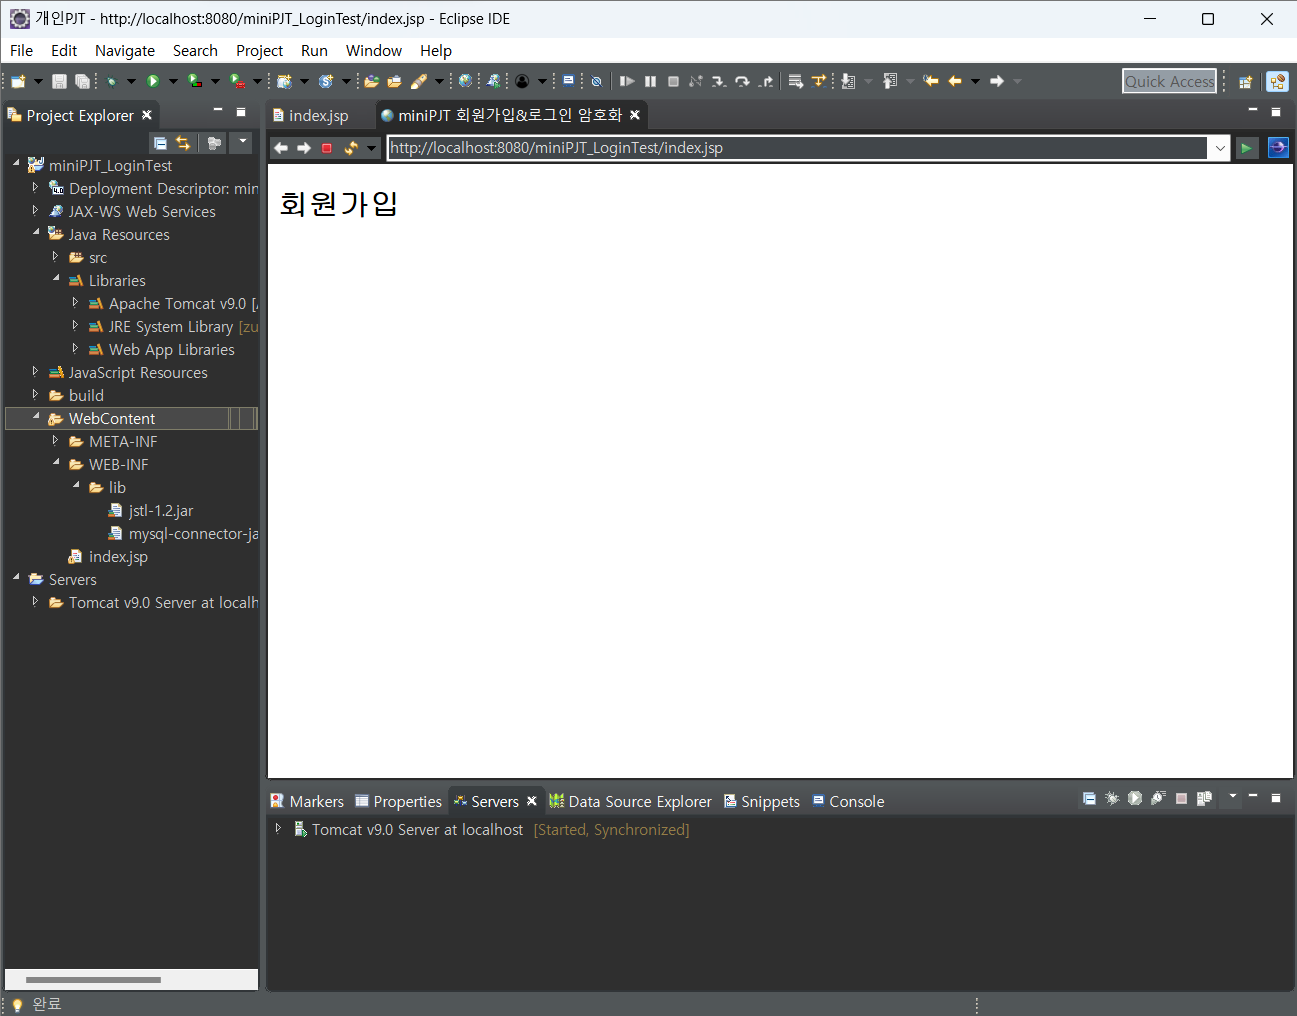Refresh the internal browser page
Screen dimensions: 1297x1016
(351, 148)
